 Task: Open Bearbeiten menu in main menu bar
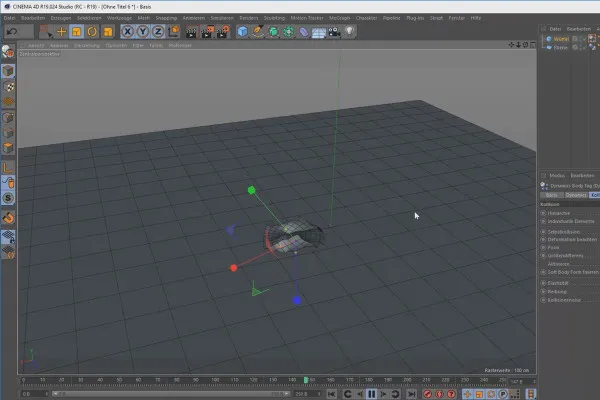(33, 18)
